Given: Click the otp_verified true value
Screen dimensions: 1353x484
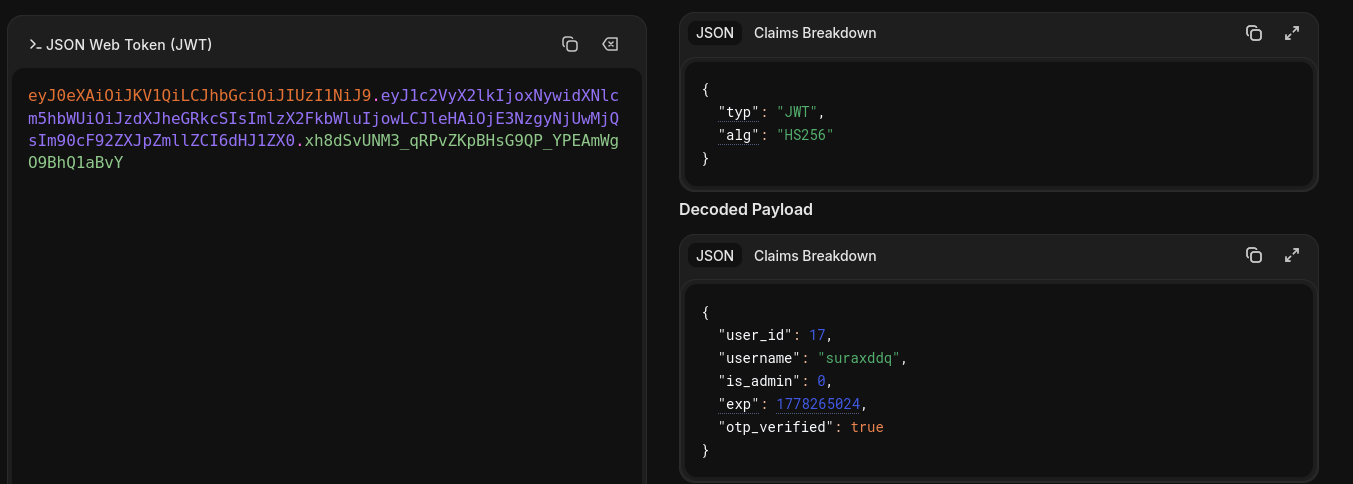Looking at the screenshot, I should pyautogui.click(x=867, y=427).
